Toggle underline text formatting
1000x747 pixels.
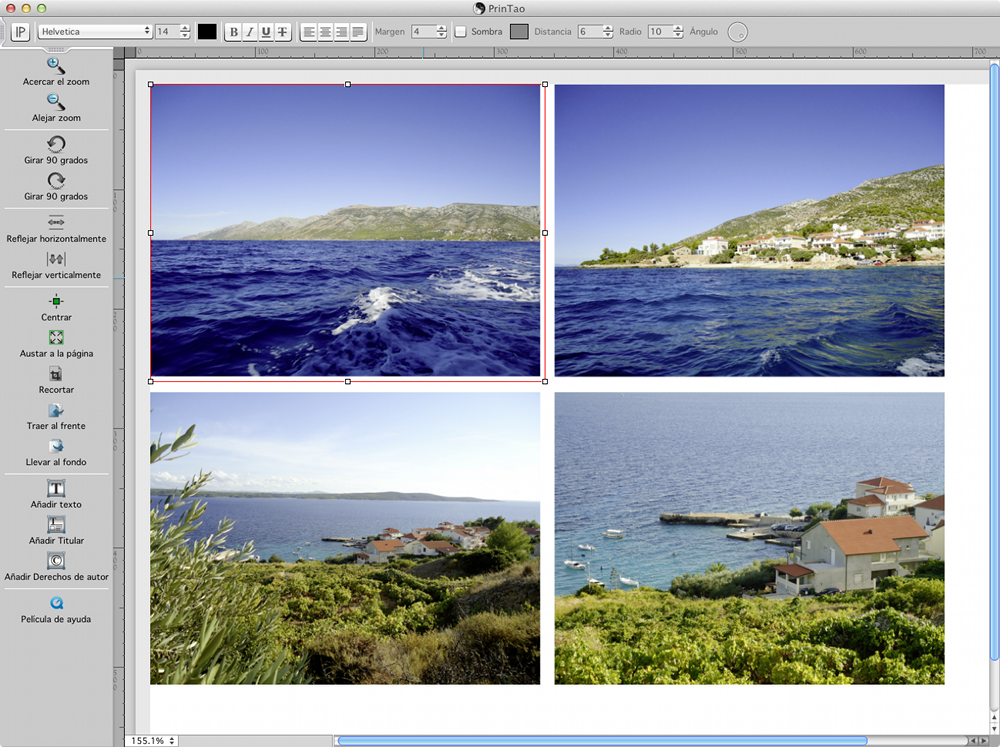point(265,32)
